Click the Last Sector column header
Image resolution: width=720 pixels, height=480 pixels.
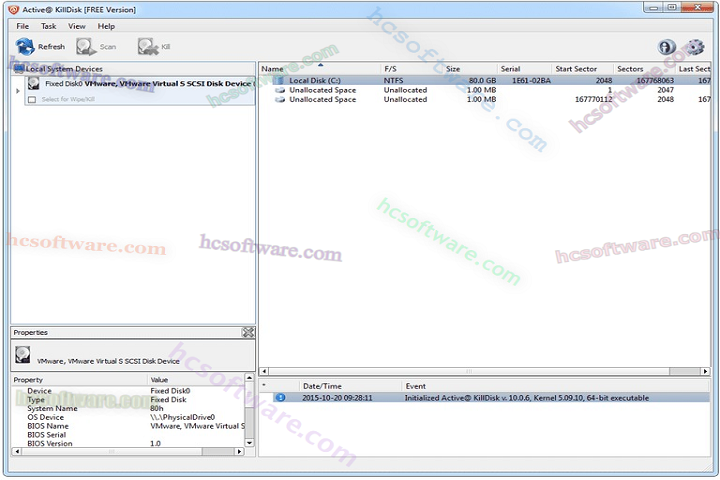coord(693,69)
